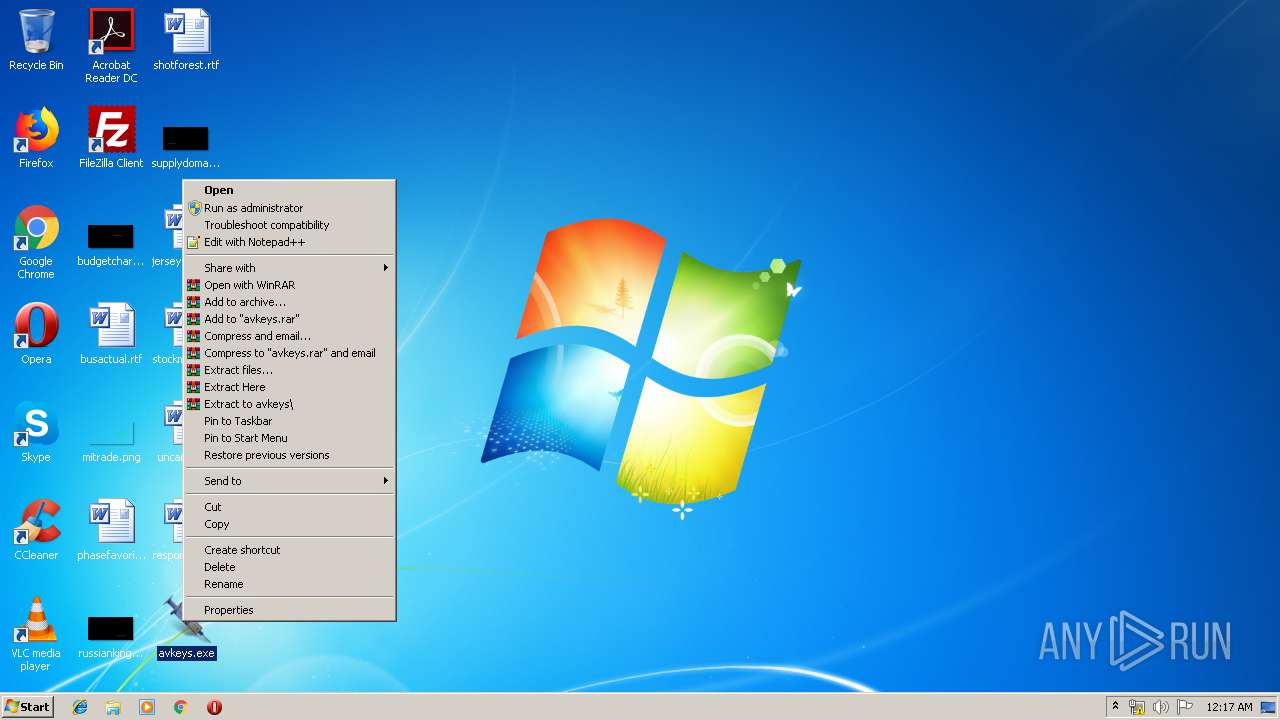Click the volume speaker tray icon
Viewport: 1280px width, 720px height.
[1160, 707]
